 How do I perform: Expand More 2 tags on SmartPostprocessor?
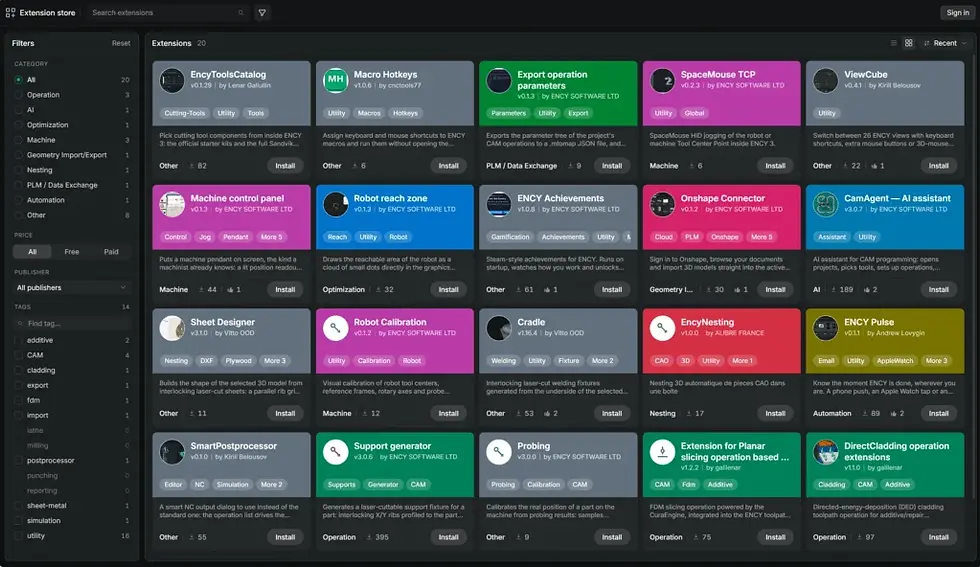tap(272, 484)
